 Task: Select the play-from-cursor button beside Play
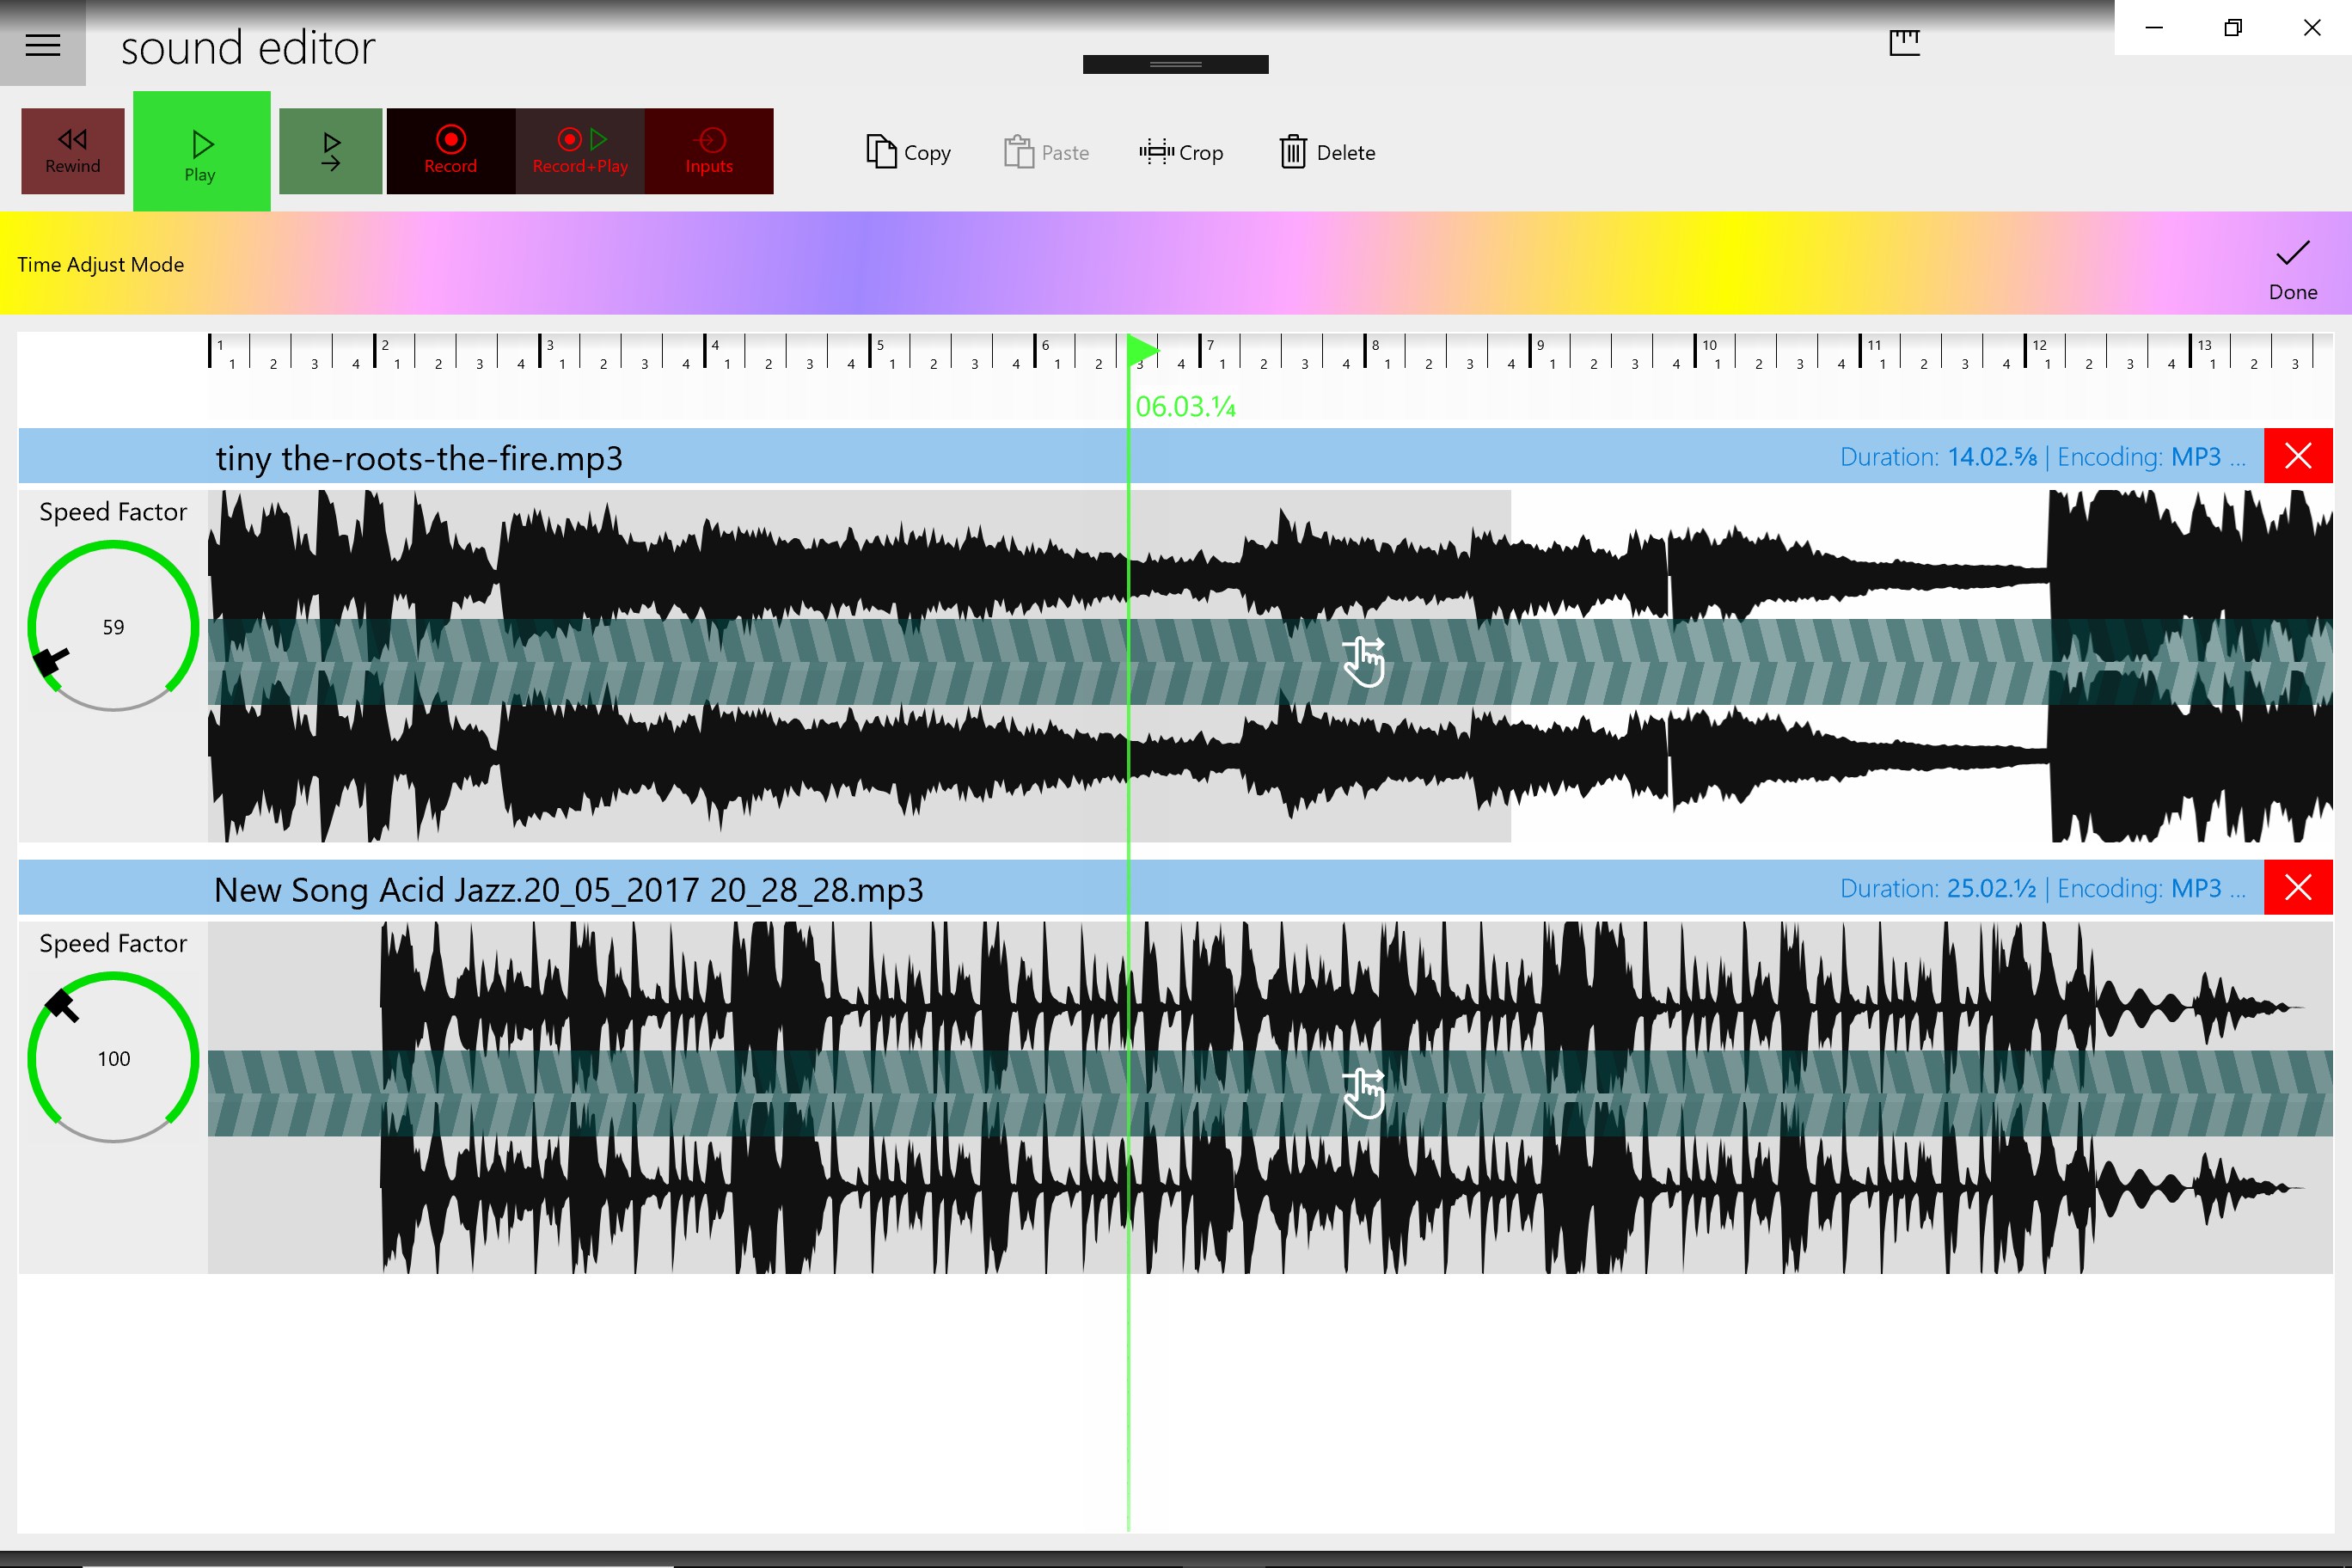[330, 151]
